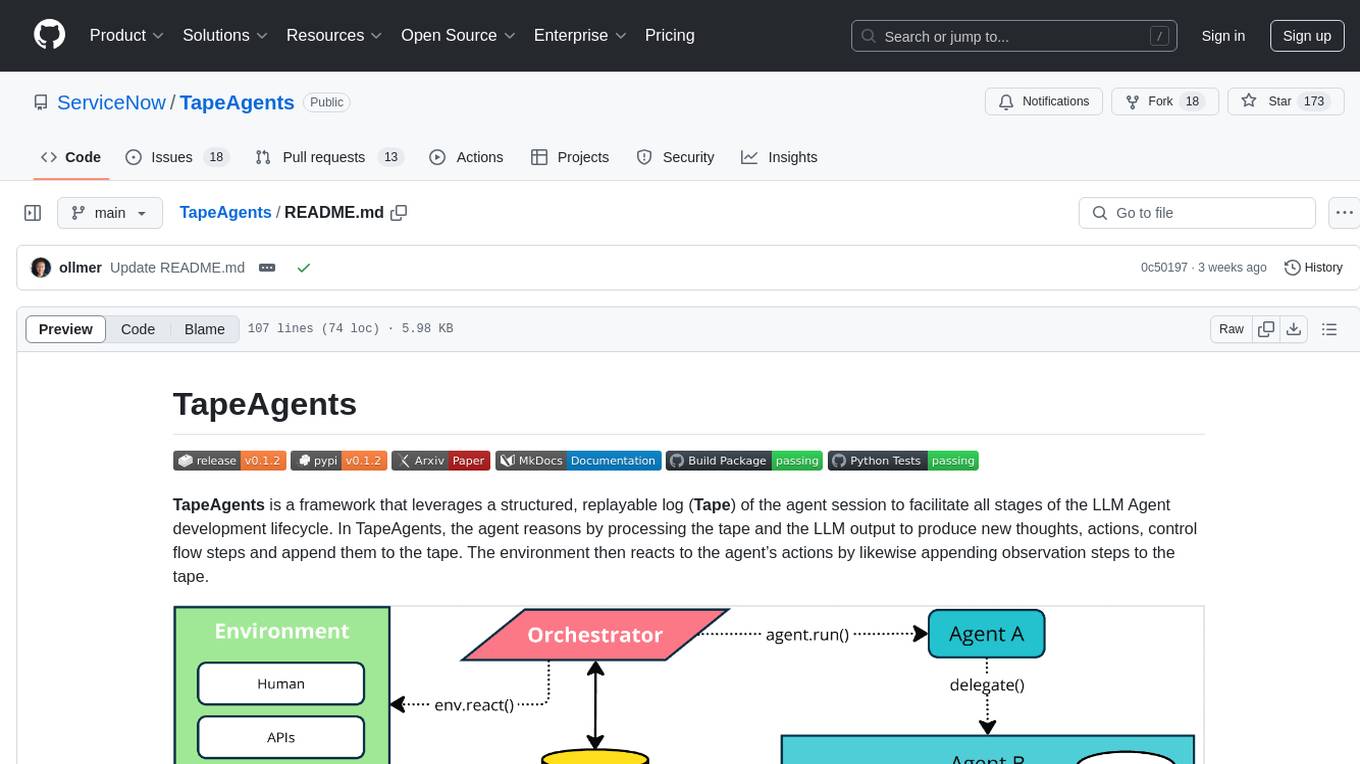This screenshot has height=764, width=1360.
Task: Click the Sign up button
Action: pos(1307,36)
